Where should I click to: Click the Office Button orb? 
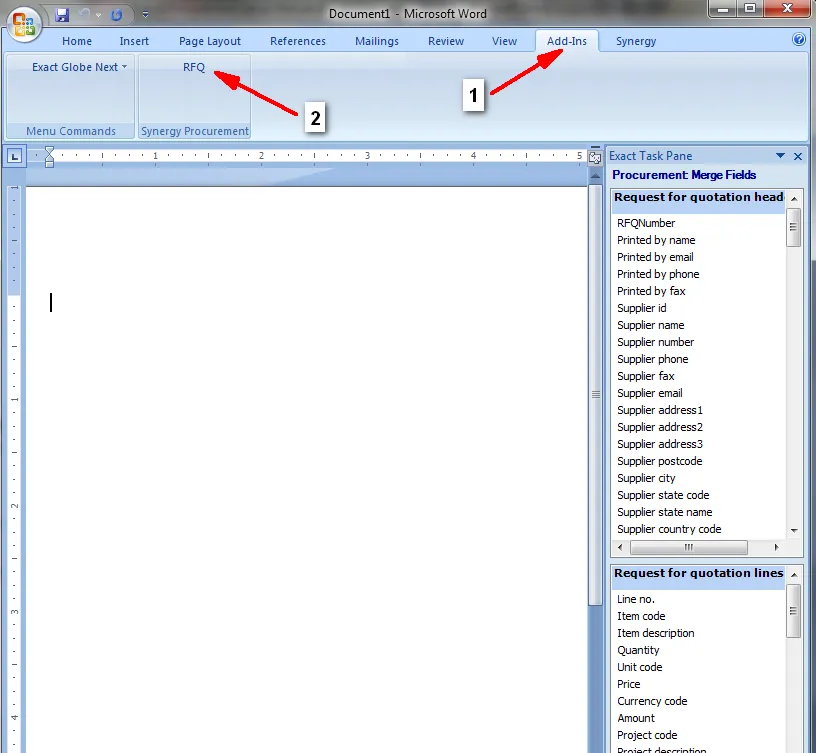pyautogui.click(x=24, y=22)
